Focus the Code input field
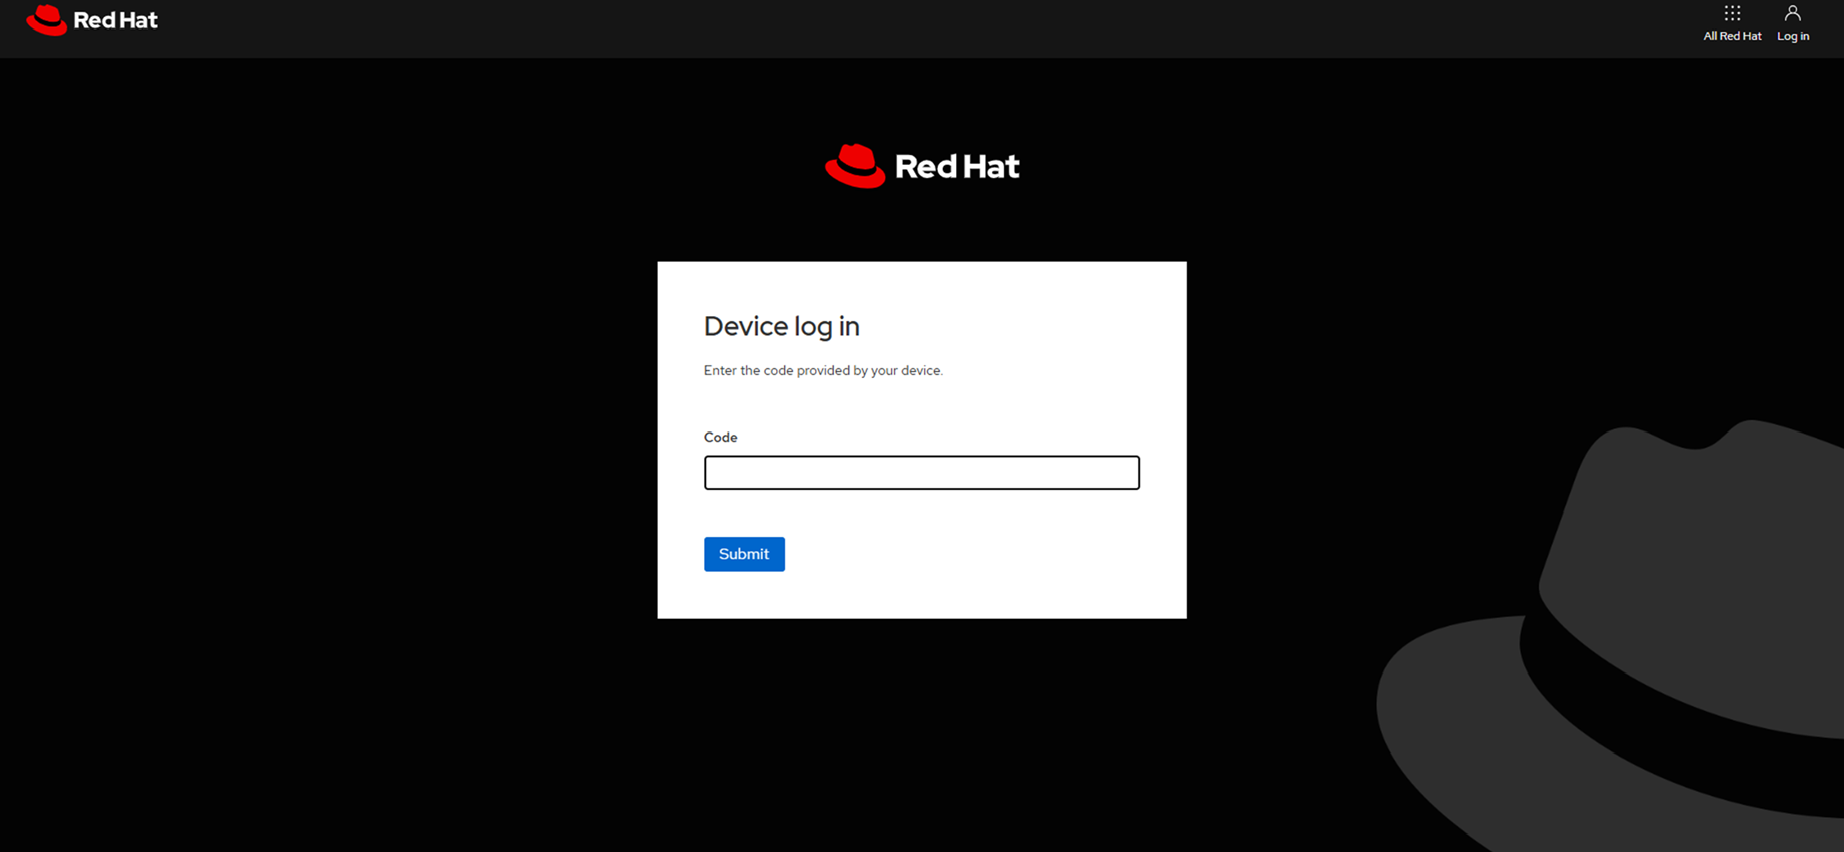 pyautogui.click(x=922, y=473)
